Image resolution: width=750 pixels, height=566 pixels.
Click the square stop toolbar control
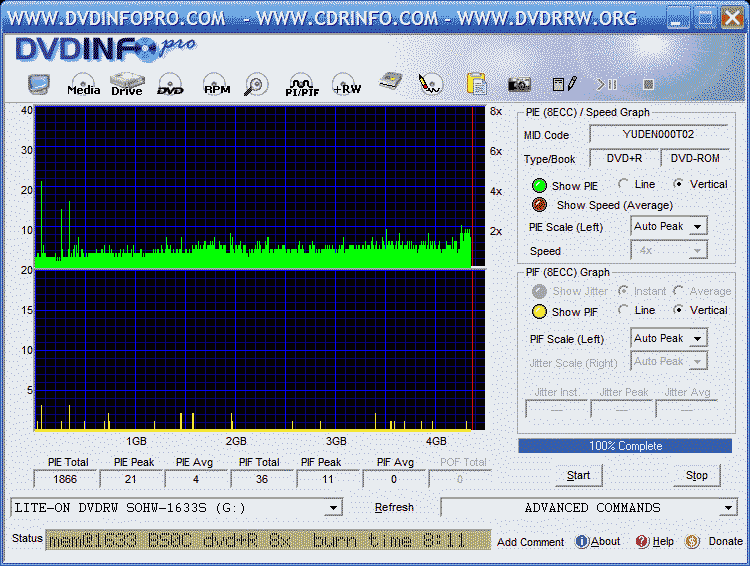(648, 85)
